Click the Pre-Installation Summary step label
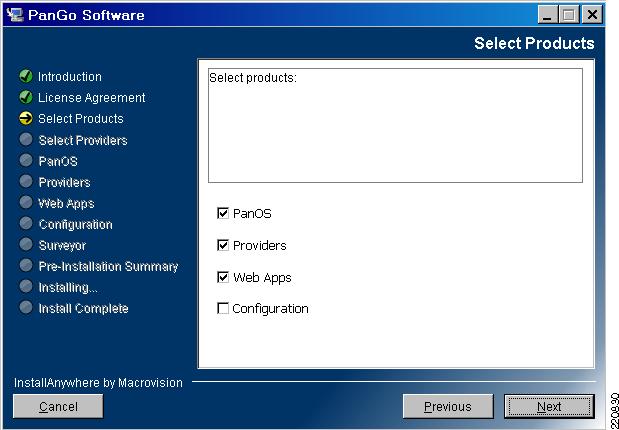Viewport: 619px width, 430px height. 109,267
